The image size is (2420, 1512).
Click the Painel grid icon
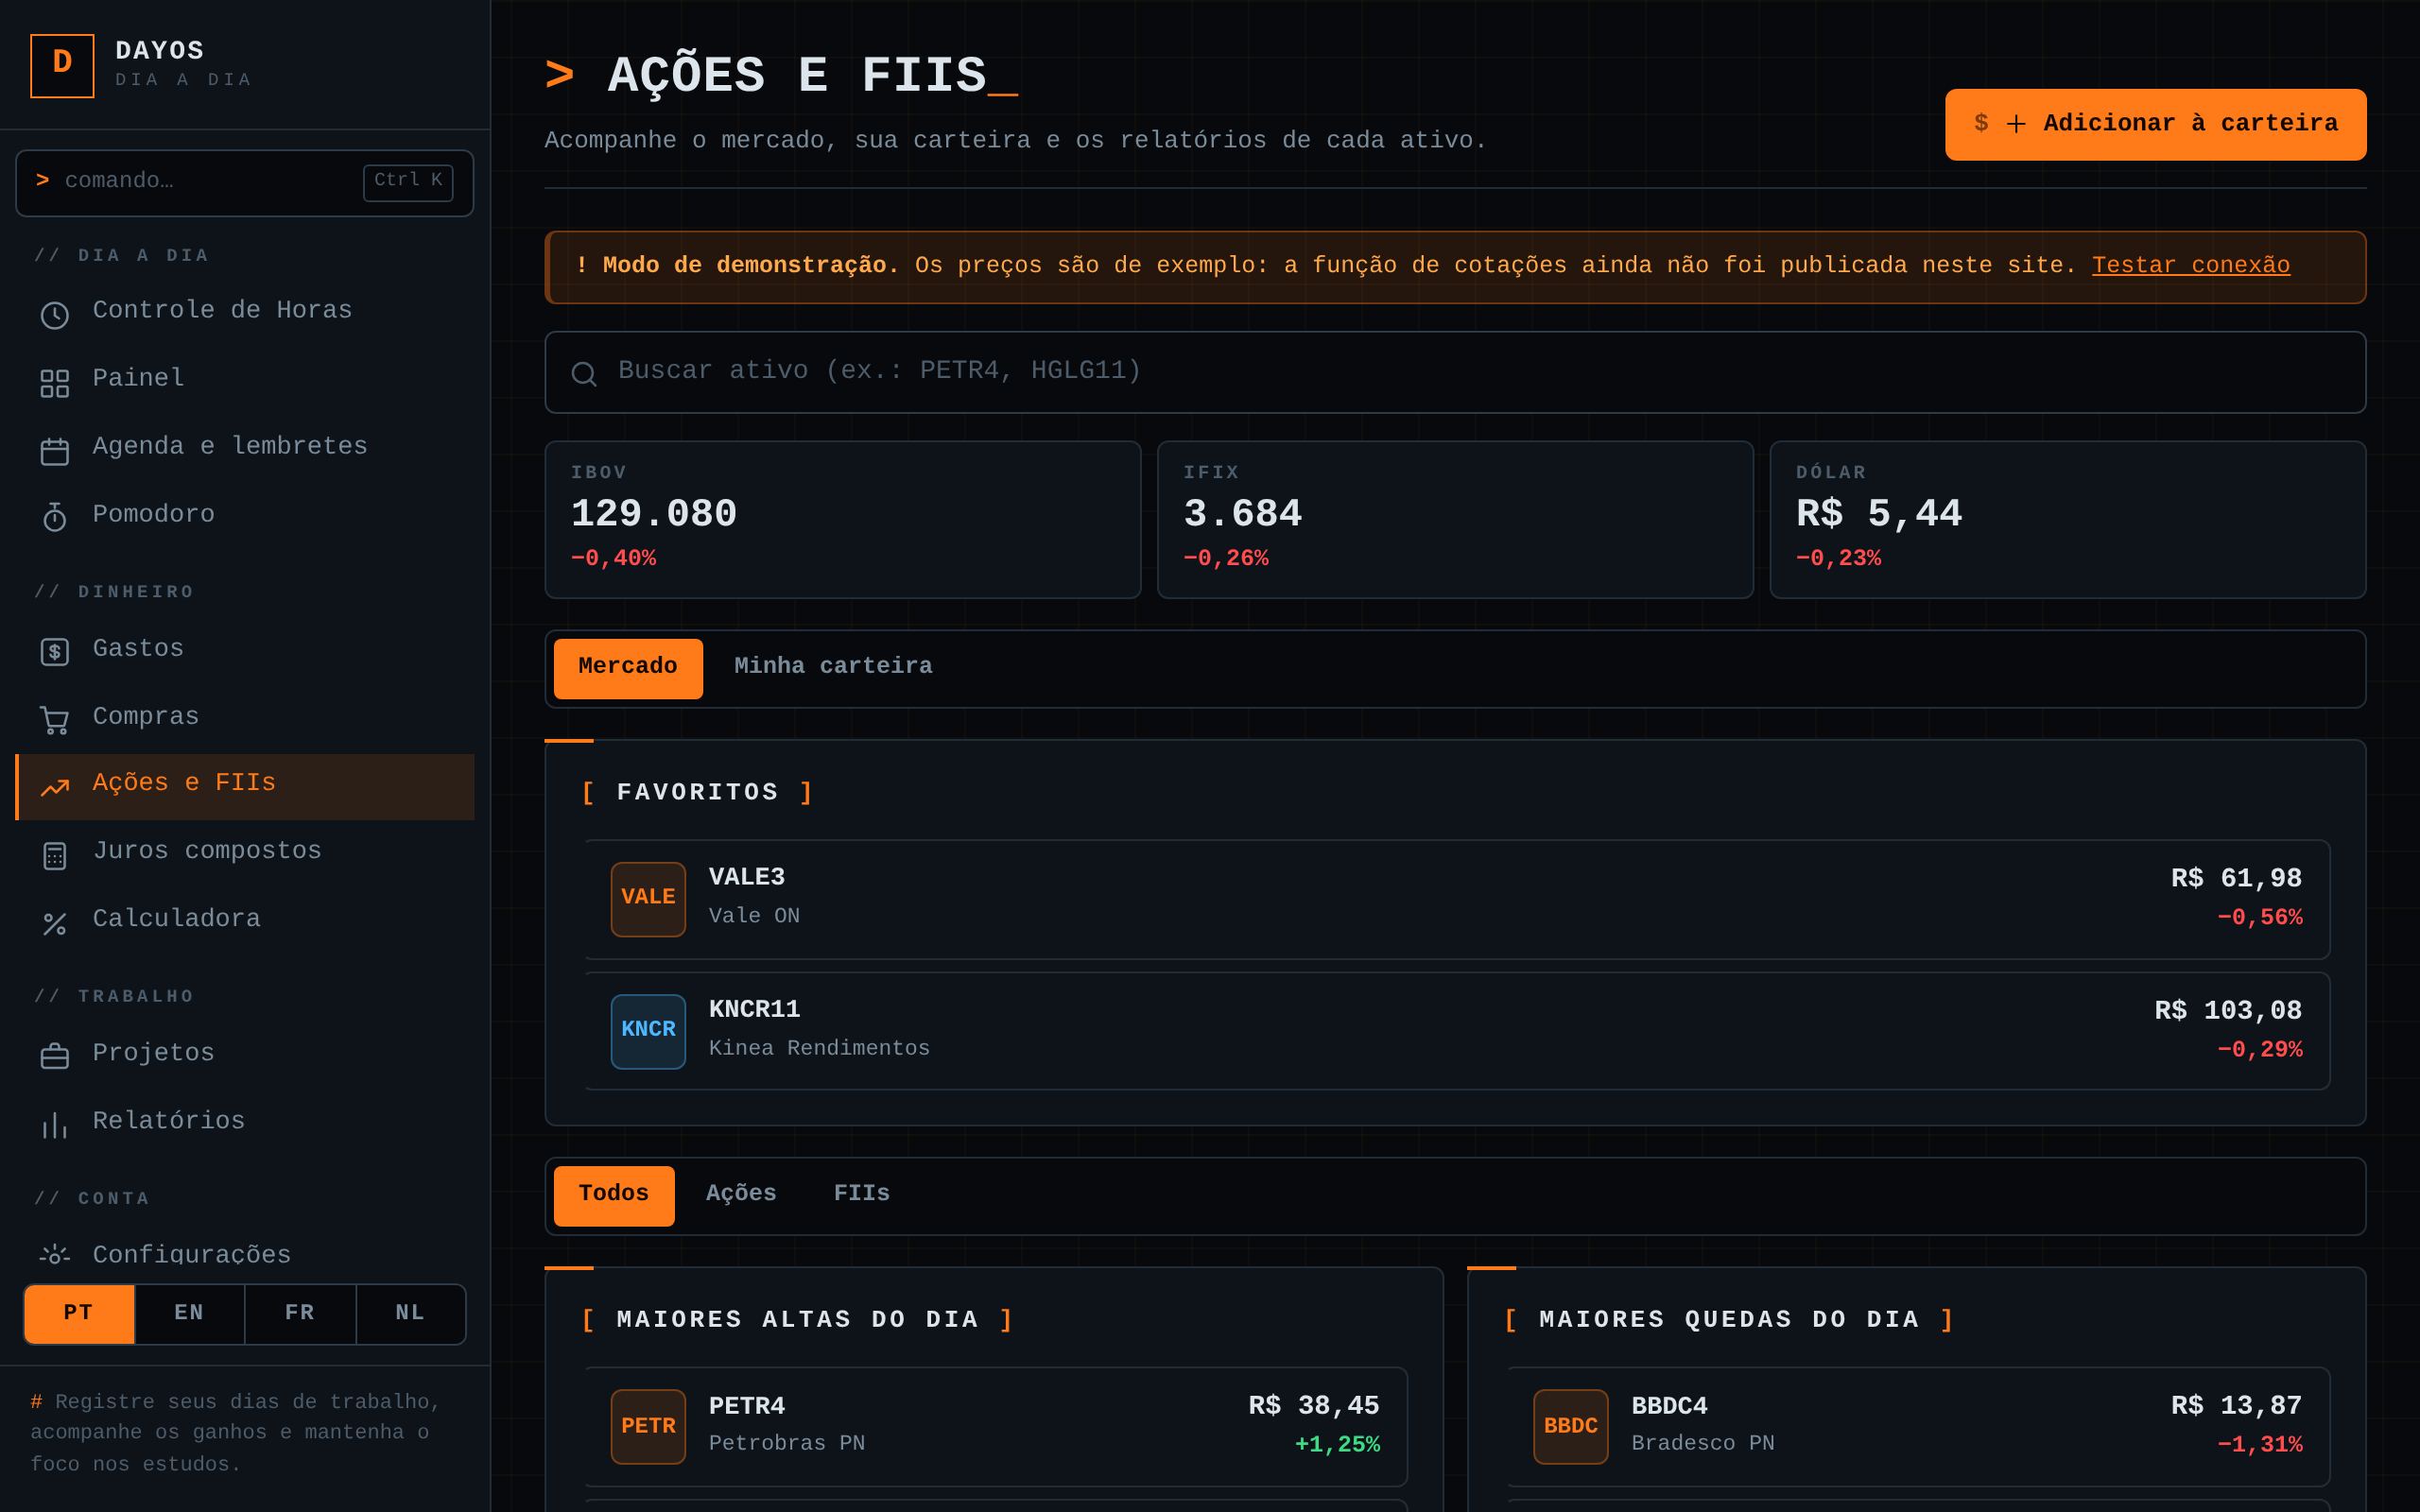coord(54,383)
